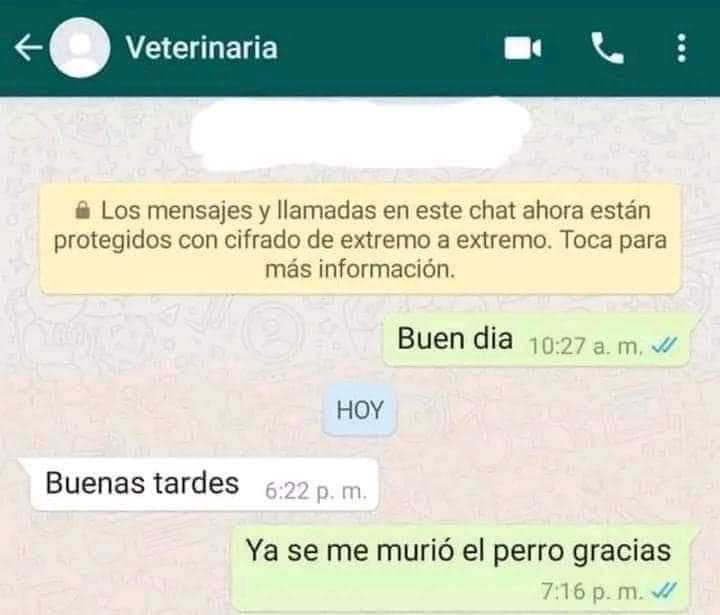The image size is (720, 615).
Task: Select the 'Buen dia' message bubble
Action: pyautogui.click(x=537, y=340)
